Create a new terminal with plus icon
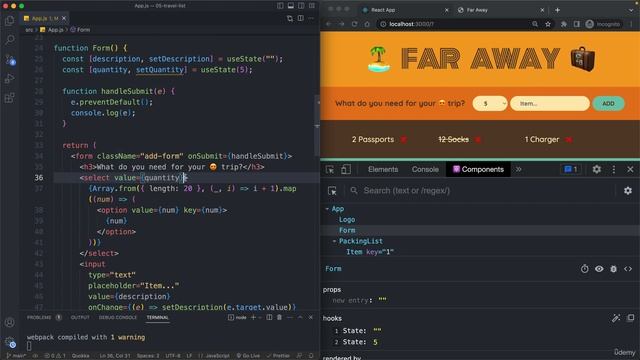 tap(253, 317)
